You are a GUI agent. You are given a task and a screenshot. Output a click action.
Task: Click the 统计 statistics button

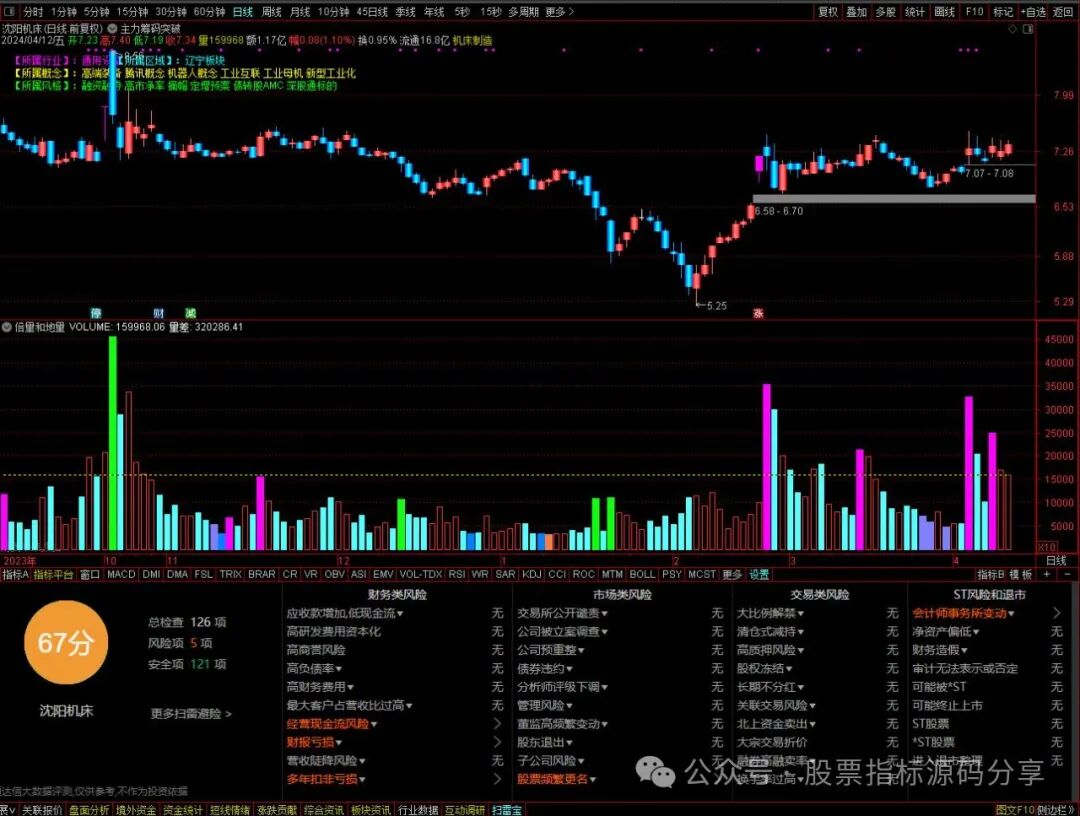click(915, 12)
